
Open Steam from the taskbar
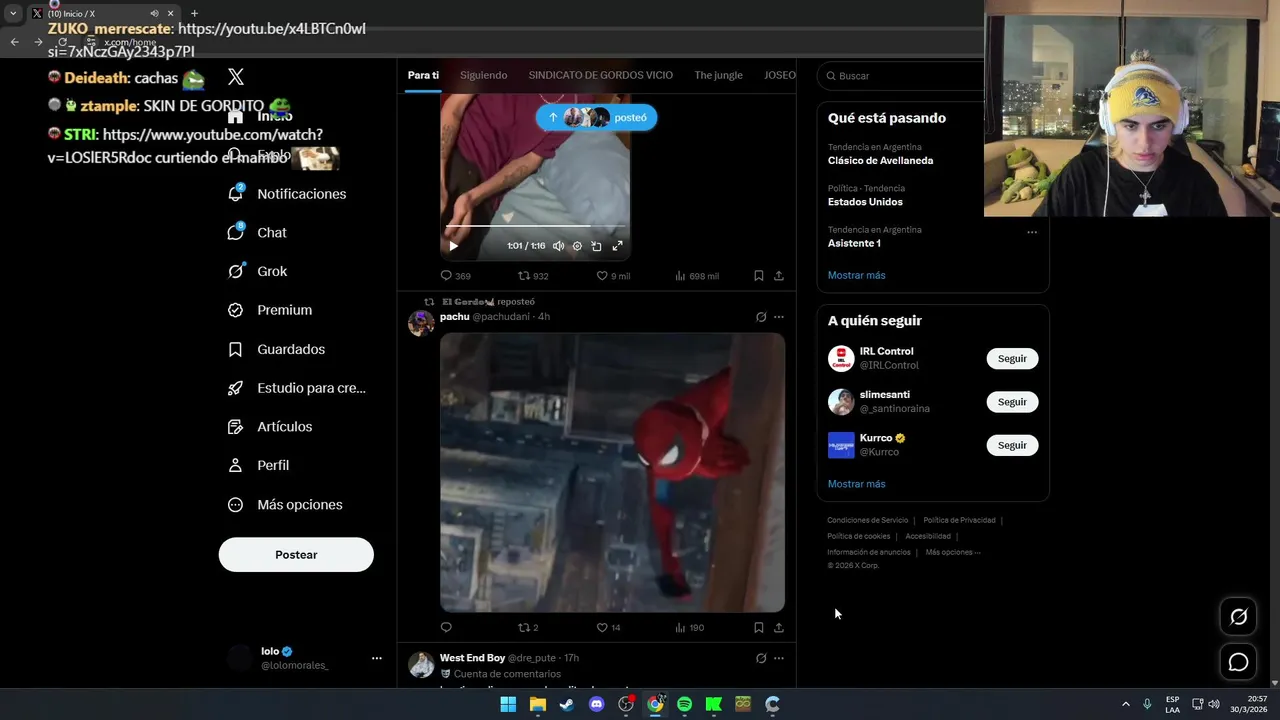pyautogui.click(x=567, y=704)
